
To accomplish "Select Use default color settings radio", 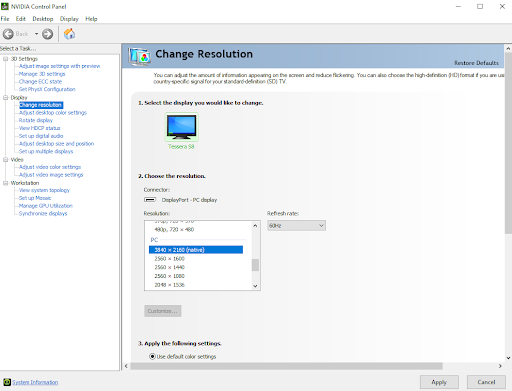I will tap(152, 356).
